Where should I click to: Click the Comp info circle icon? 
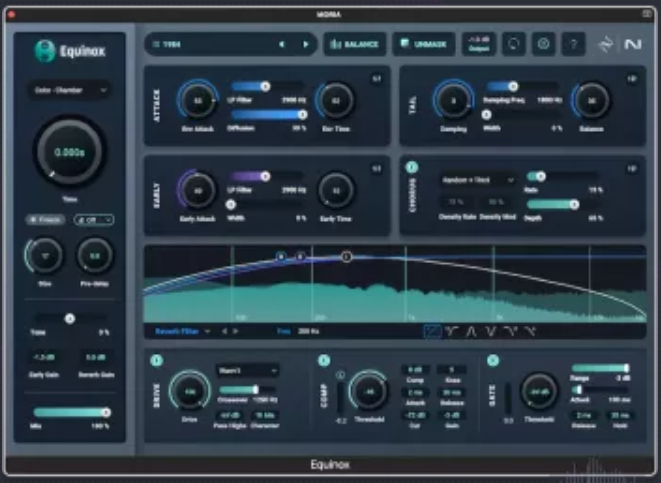click(340, 374)
